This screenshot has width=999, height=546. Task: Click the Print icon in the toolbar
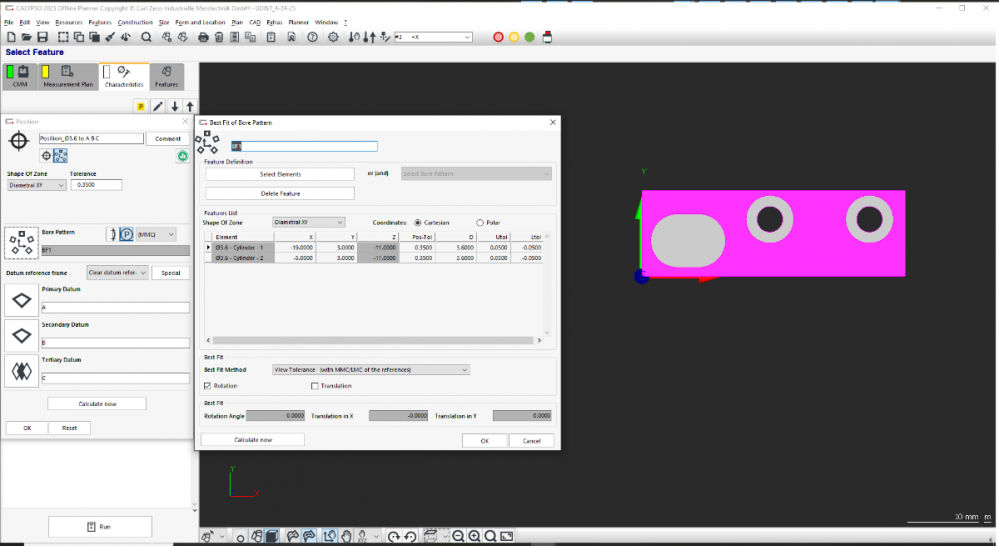tap(203, 37)
